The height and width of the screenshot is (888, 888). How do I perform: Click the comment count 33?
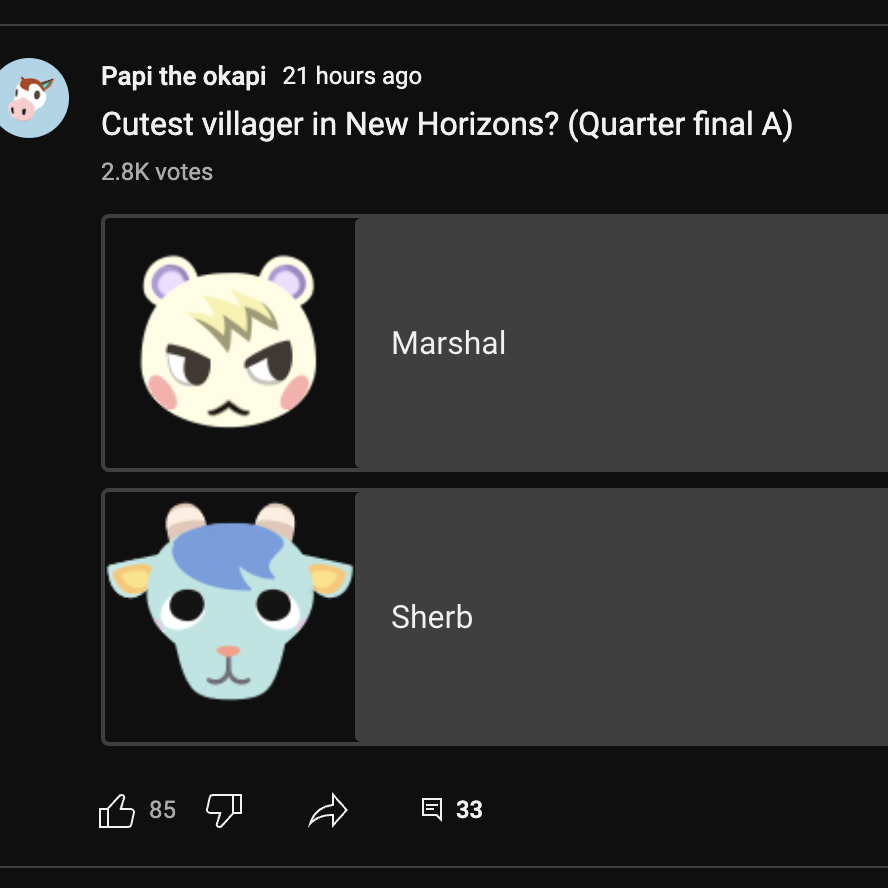coord(469,810)
